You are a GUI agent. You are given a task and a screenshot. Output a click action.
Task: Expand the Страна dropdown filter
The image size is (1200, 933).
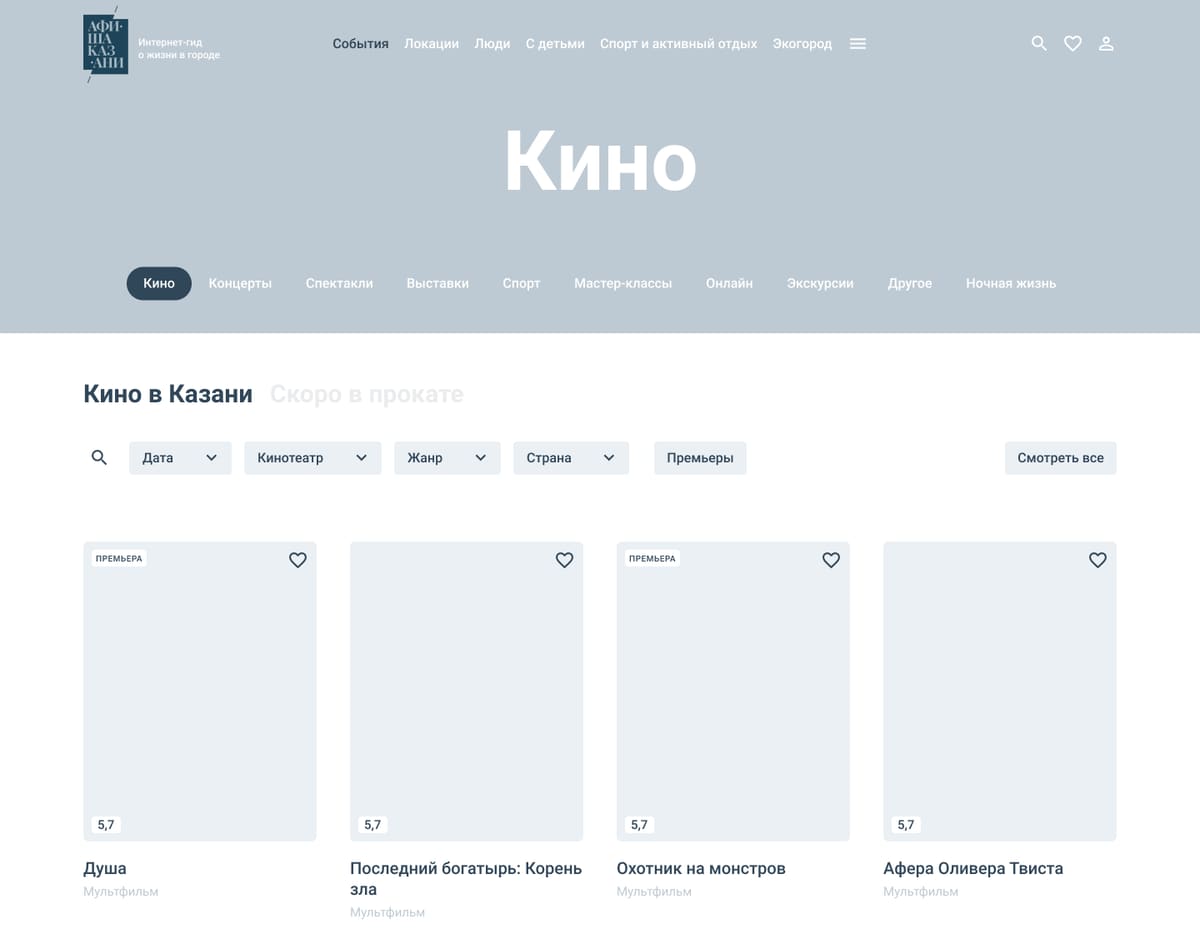click(x=571, y=458)
